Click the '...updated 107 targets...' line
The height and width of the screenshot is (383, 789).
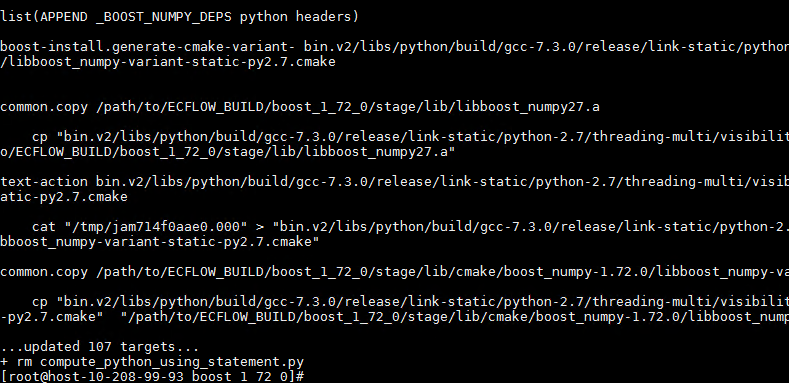(100, 347)
